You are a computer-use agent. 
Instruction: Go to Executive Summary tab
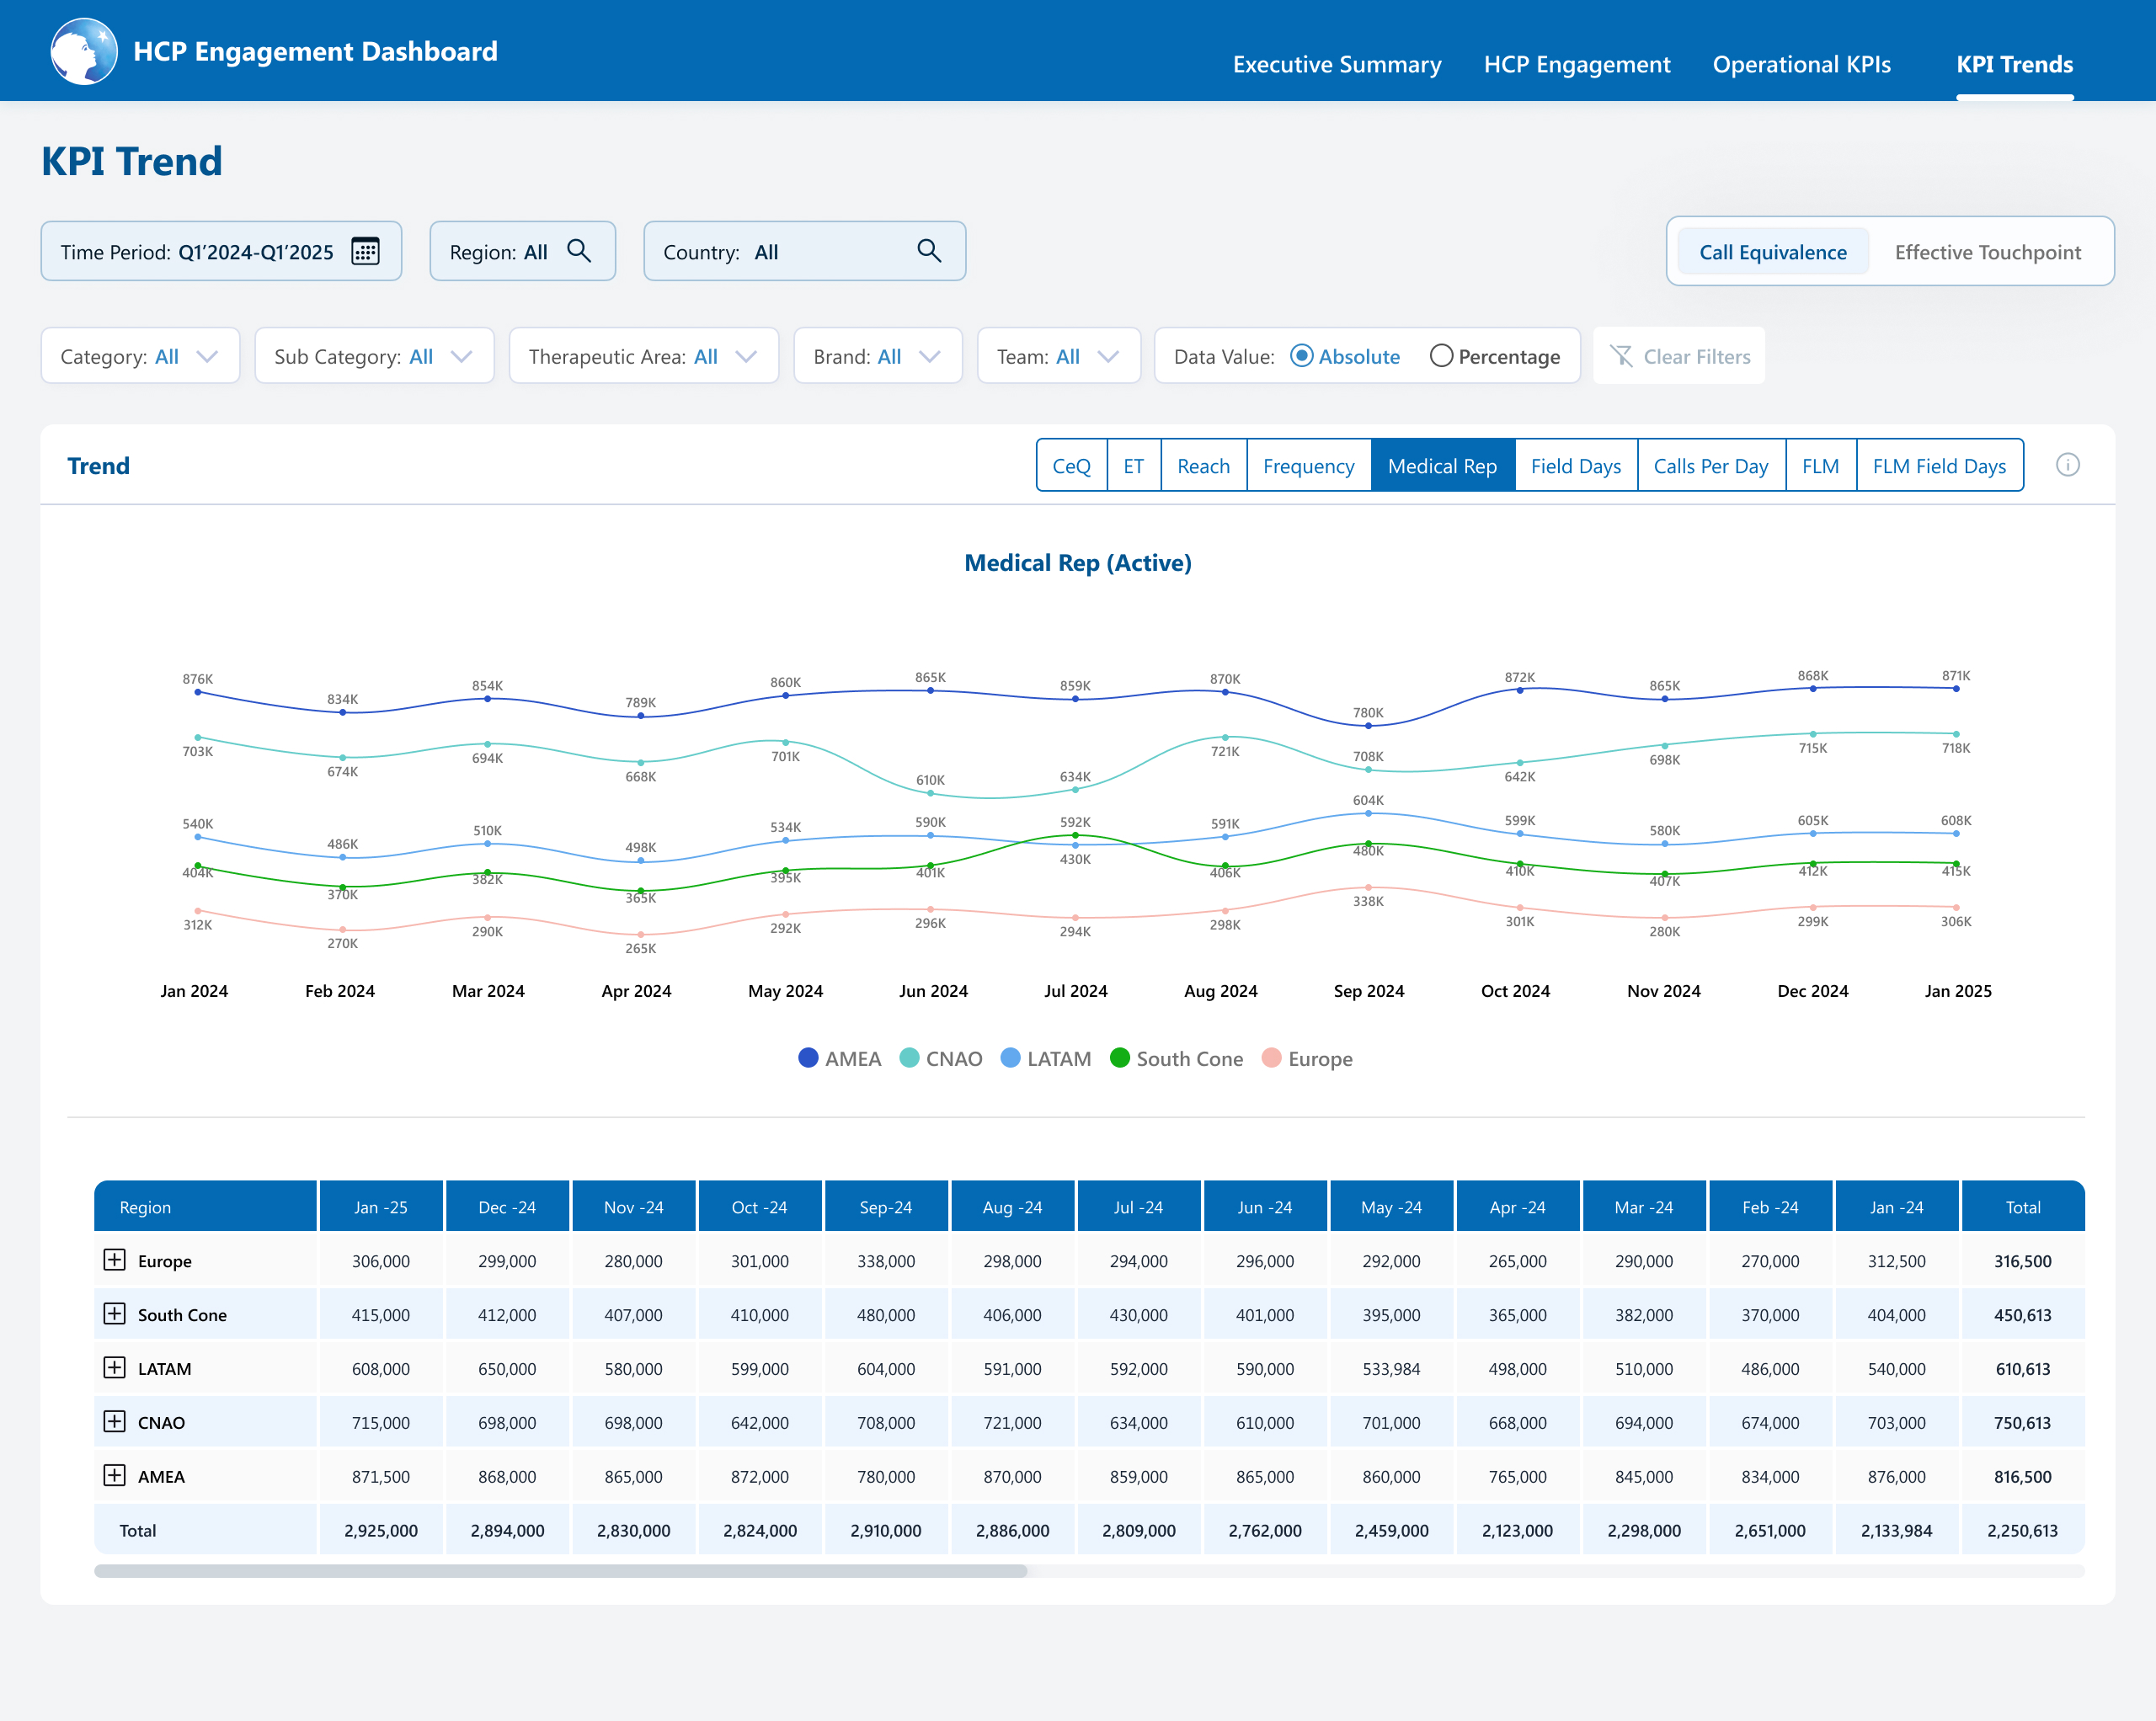pyautogui.click(x=1336, y=64)
